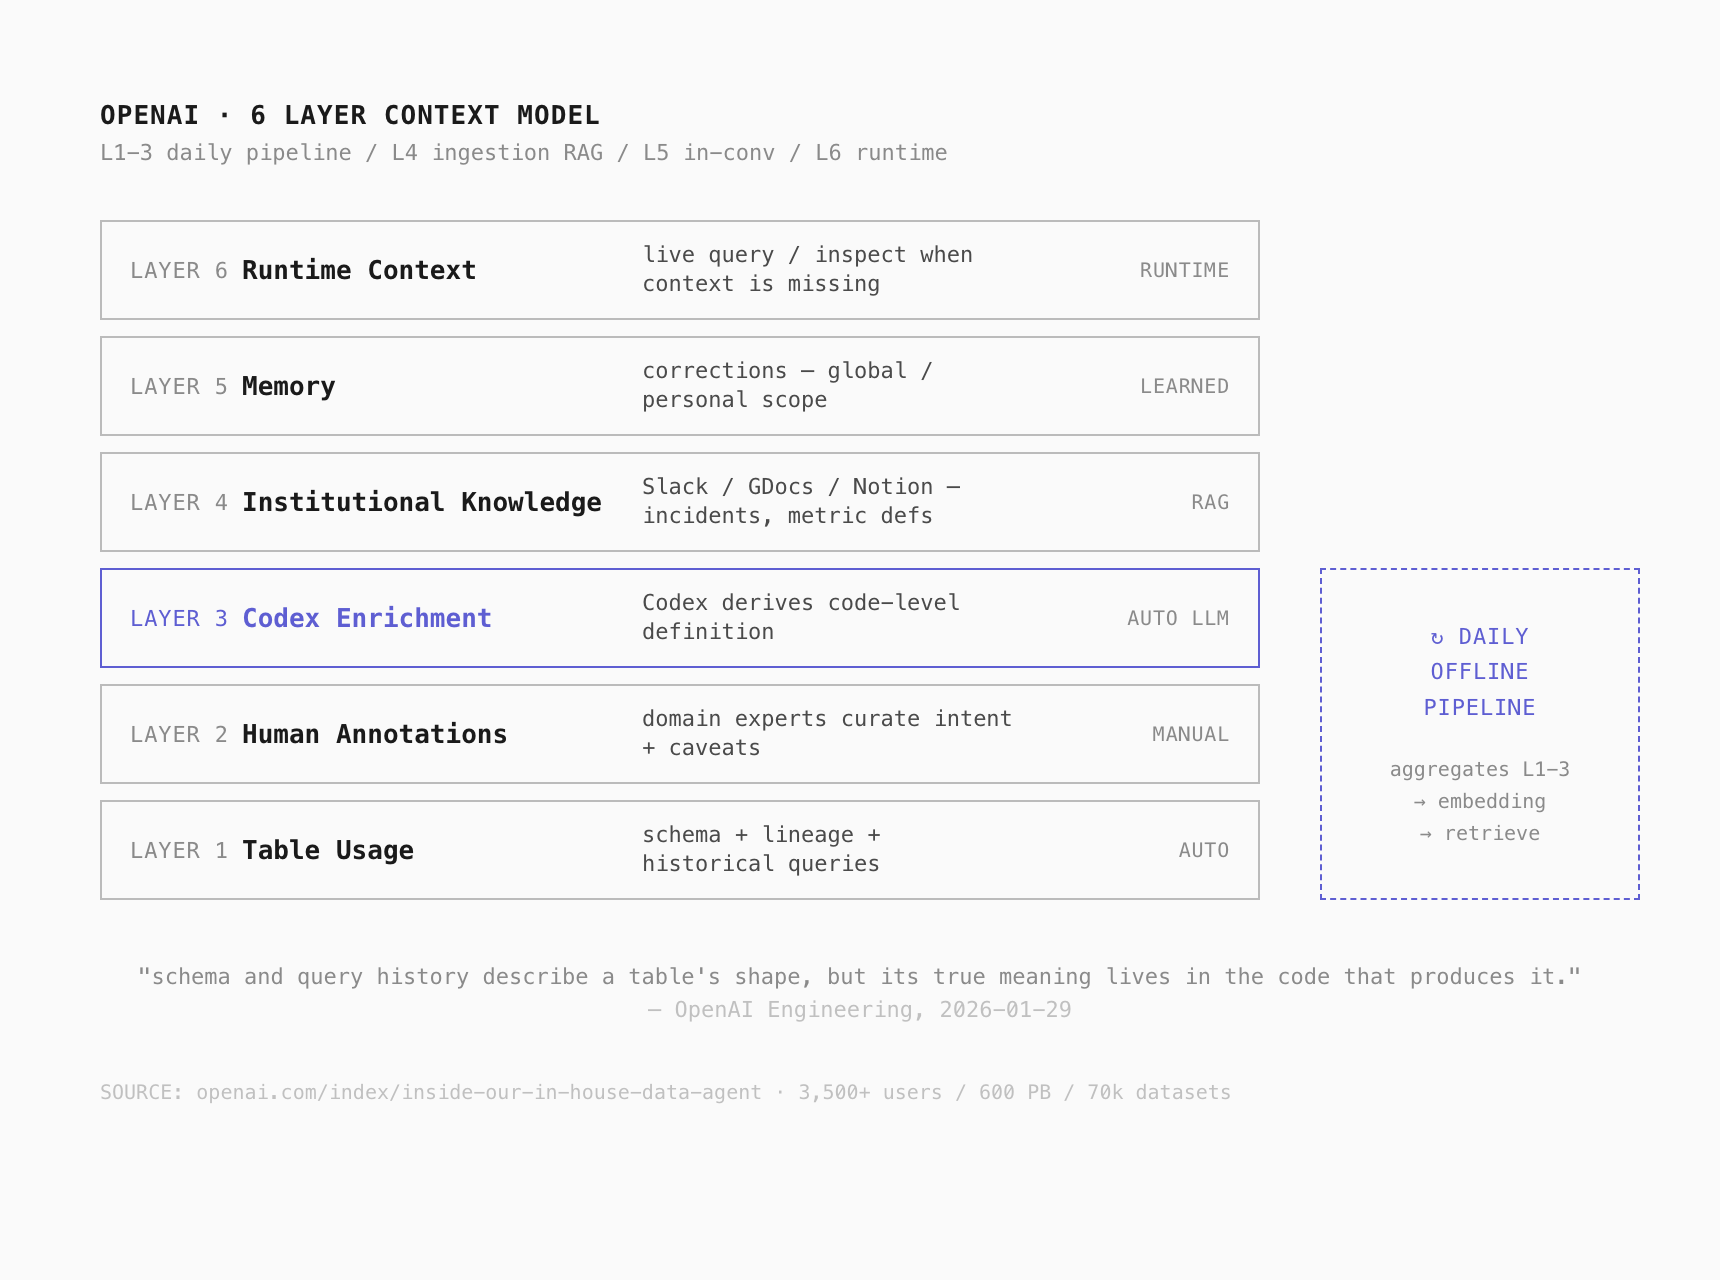The image size is (1720, 1280).
Task: Click 'live query / inspect when context is missing'
Action: click(x=807, y=269)
